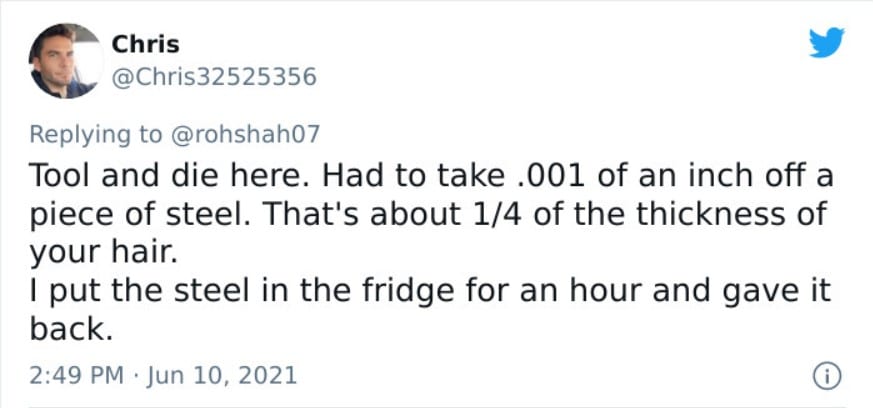Click the word 'thickness' in tweet
The image size is (873, 408).
coord(713,214)
